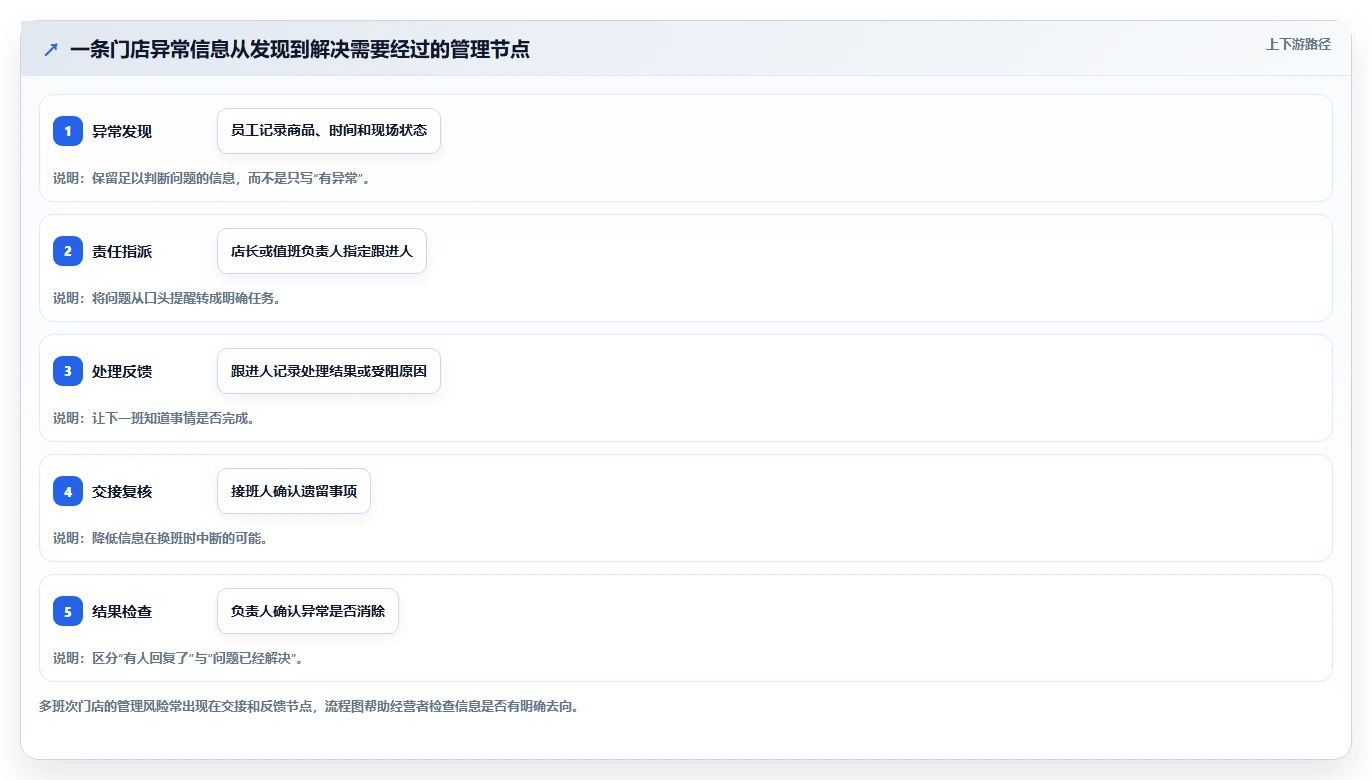Click the step 1 number badge

pos(68,131)
